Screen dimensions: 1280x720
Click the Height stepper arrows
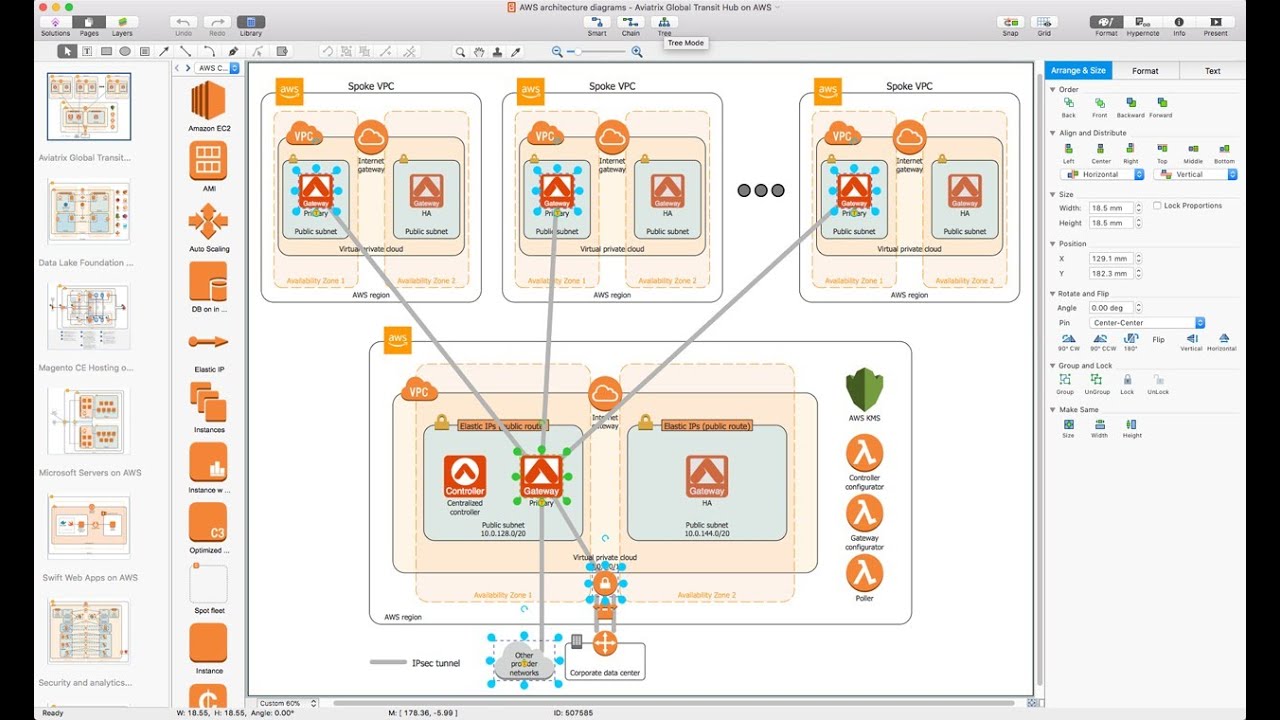1138,223
